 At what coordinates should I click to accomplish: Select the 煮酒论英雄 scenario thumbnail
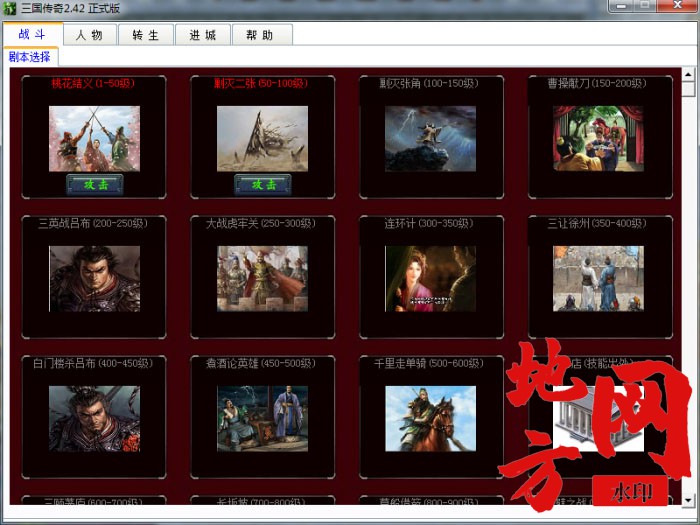[262, 419]
